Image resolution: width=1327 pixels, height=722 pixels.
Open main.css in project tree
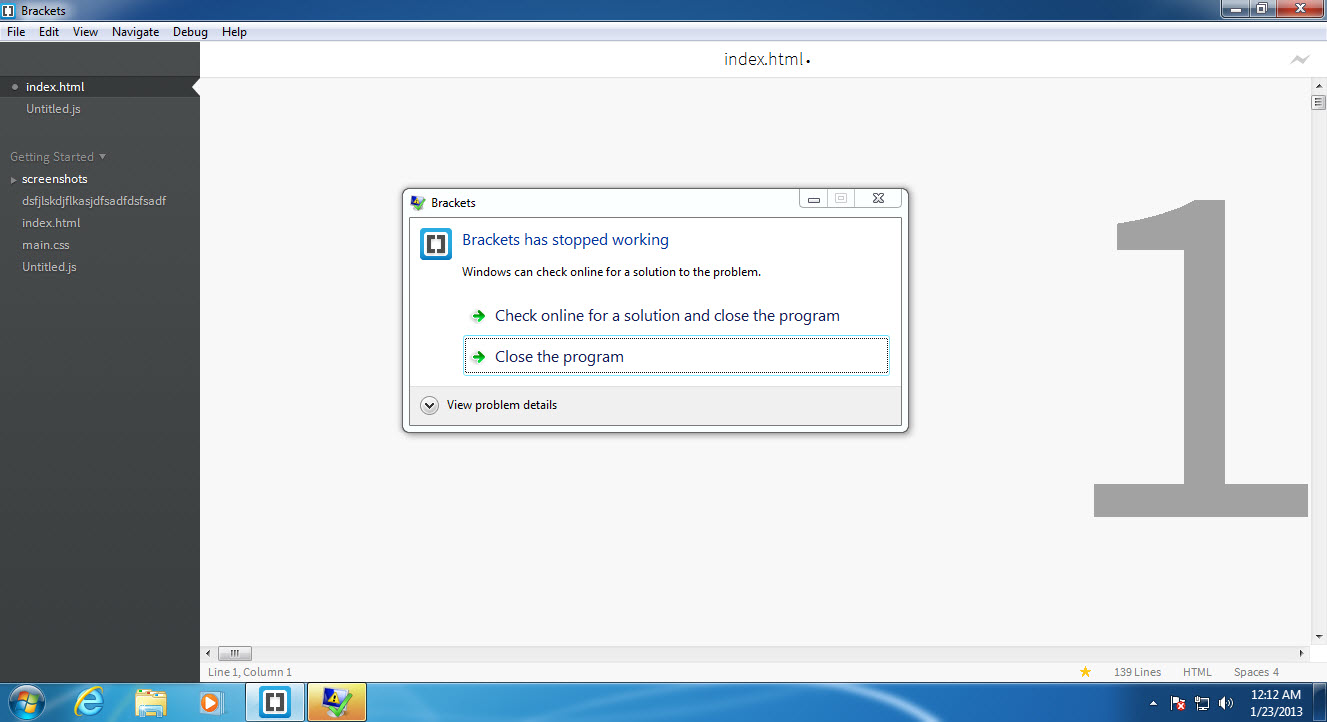pos(46,245)
